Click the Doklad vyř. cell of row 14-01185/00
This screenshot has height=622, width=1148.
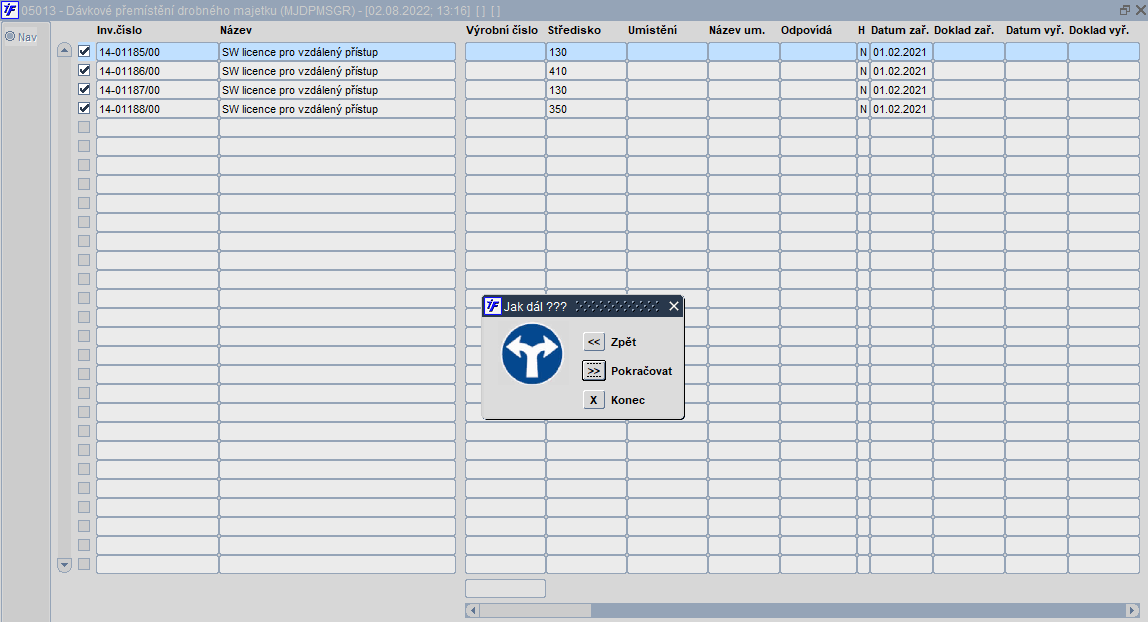[x=1103, y=52]
